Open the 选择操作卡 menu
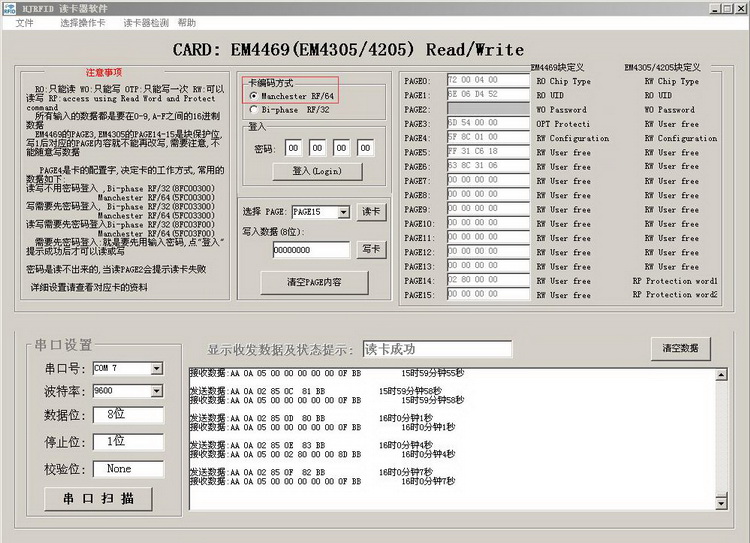Image resolution: width=750 pixels, height=543 pixels. click(x=83, y=23)
